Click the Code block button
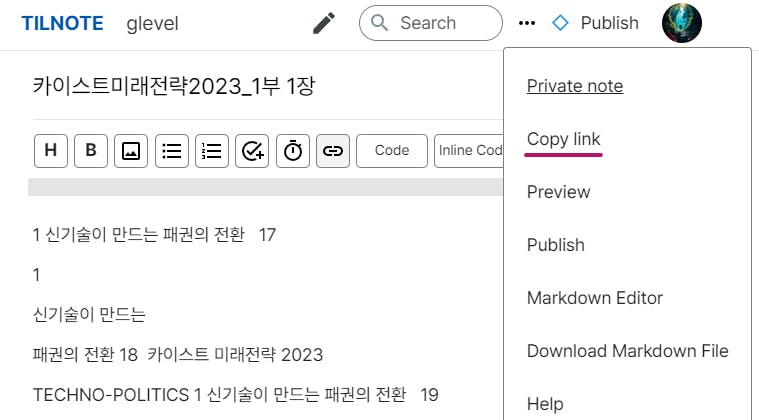 [x=392, y=151]
